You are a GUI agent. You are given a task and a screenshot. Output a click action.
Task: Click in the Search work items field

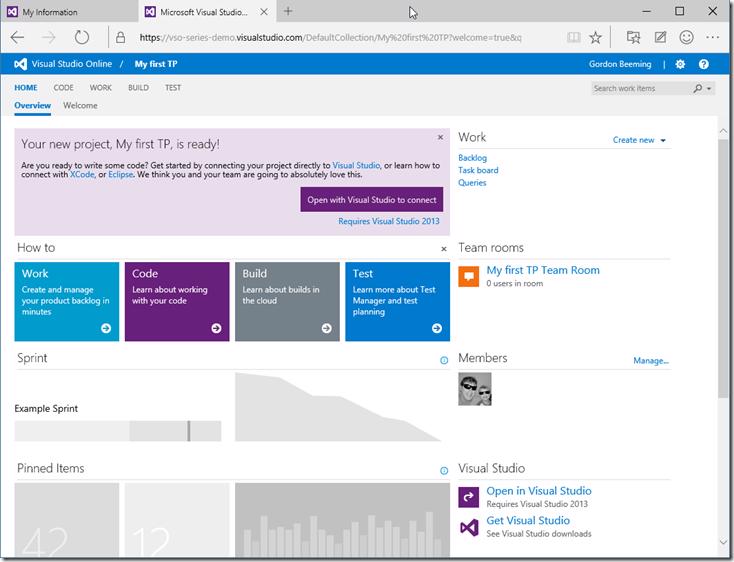point(640,88)
